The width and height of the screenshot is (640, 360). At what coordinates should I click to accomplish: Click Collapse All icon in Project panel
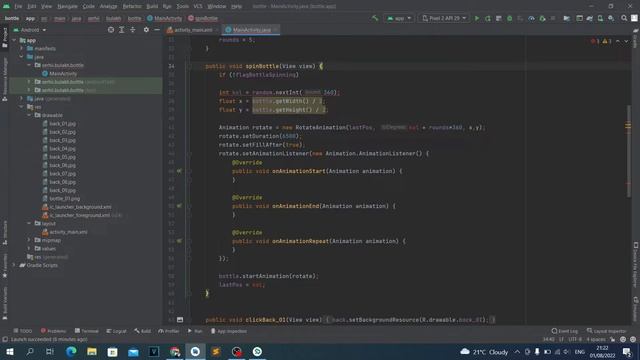[133, 30]
